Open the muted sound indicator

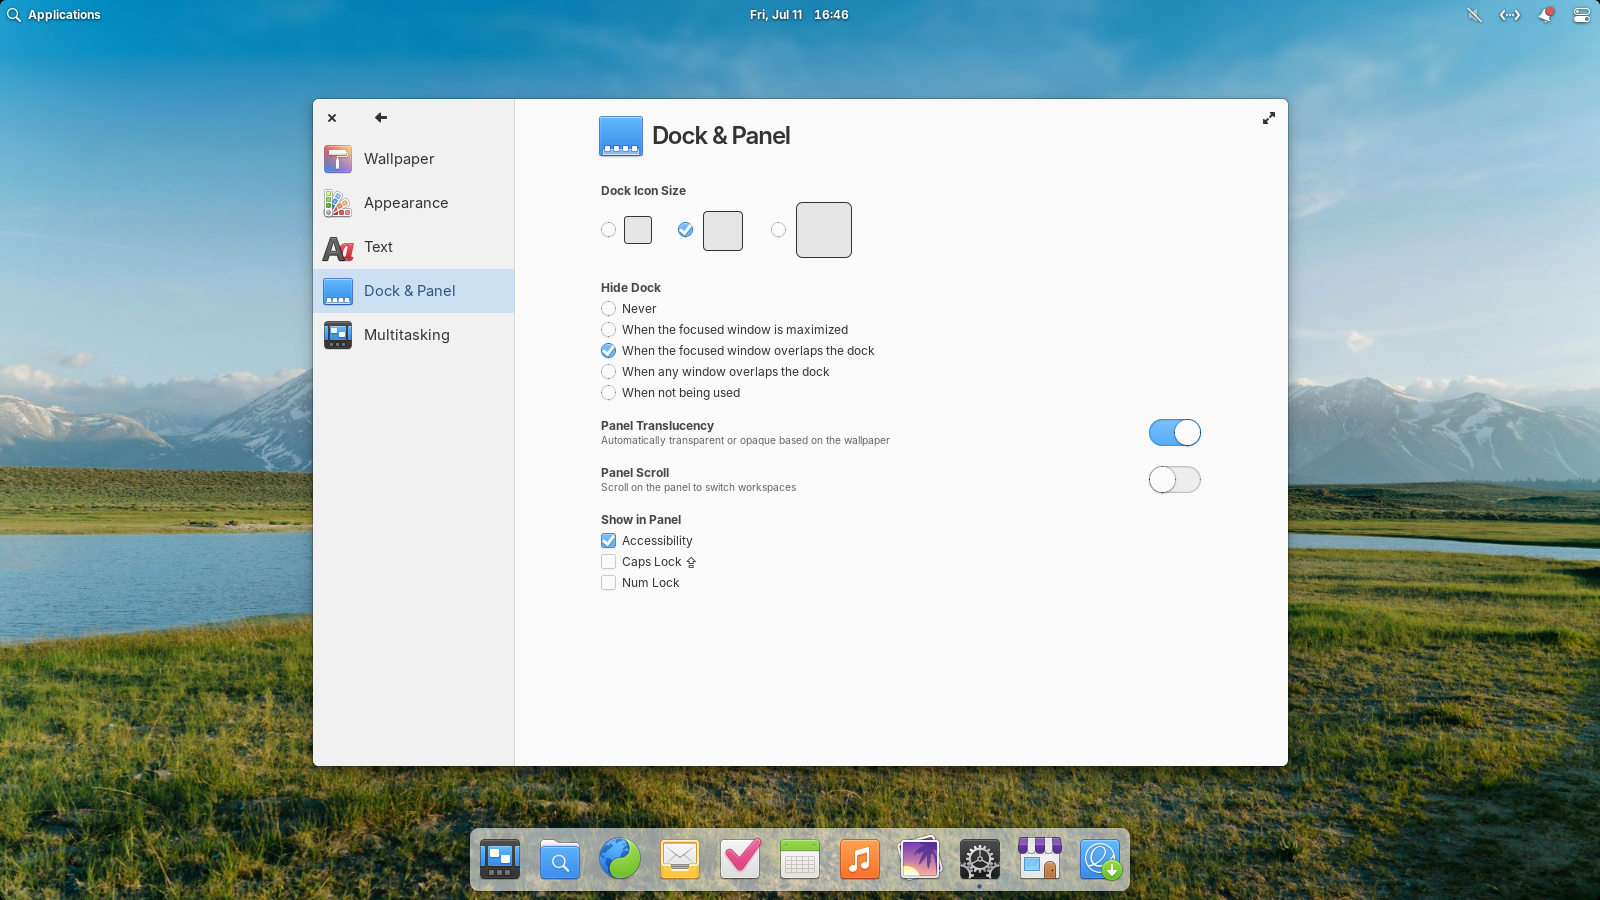(x=1474, y=15)
